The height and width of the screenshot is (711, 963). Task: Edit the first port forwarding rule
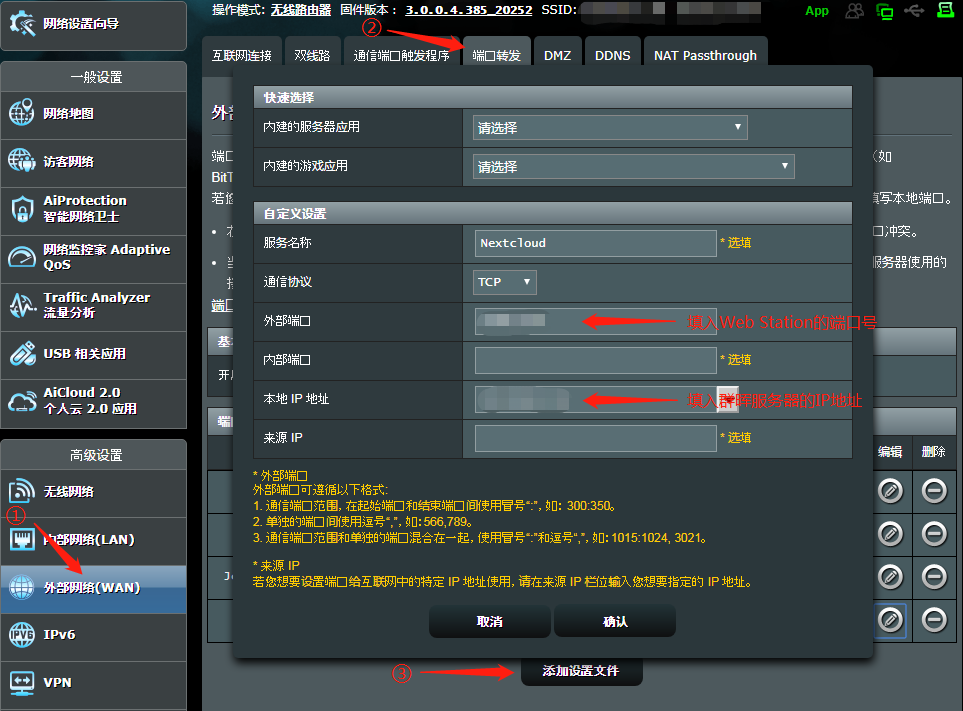[890, 491]
